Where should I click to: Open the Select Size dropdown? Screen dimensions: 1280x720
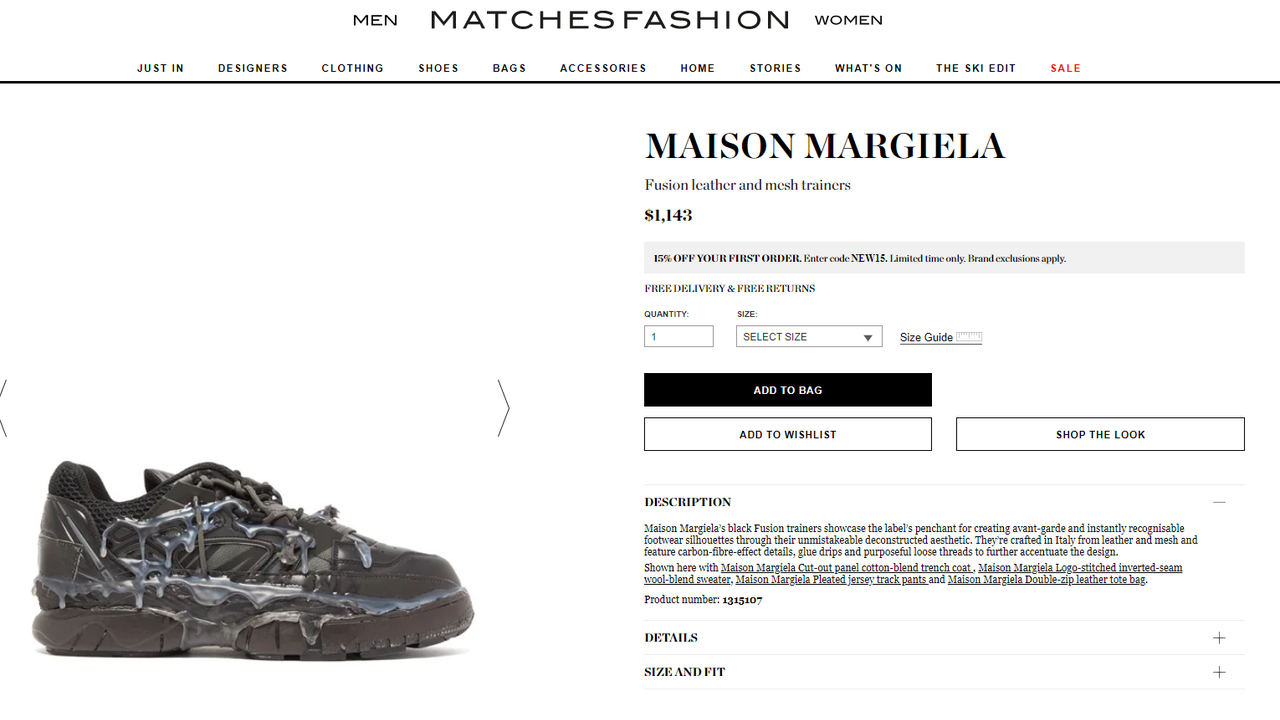click(809, 337)
